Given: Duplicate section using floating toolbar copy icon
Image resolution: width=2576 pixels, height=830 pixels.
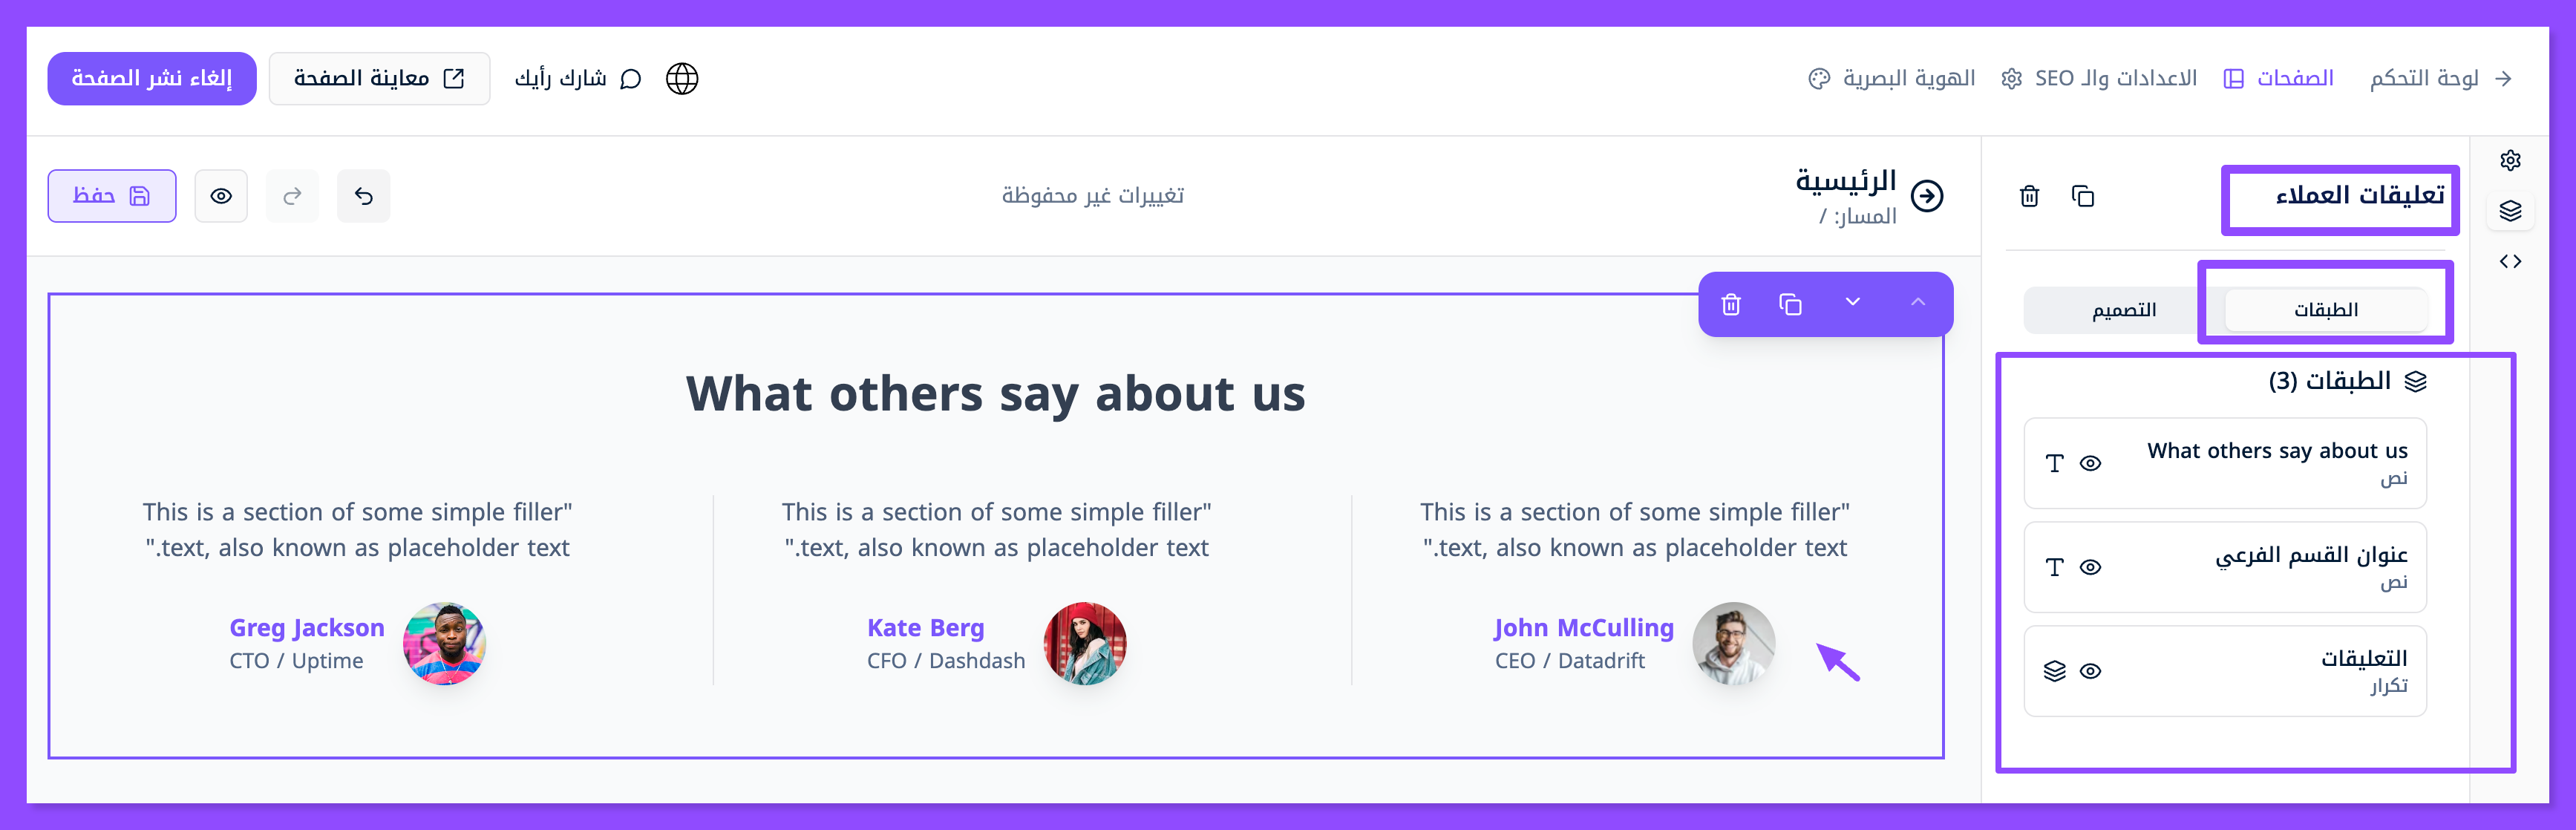Looking at the screenshot, I should tap(1790, 304).
